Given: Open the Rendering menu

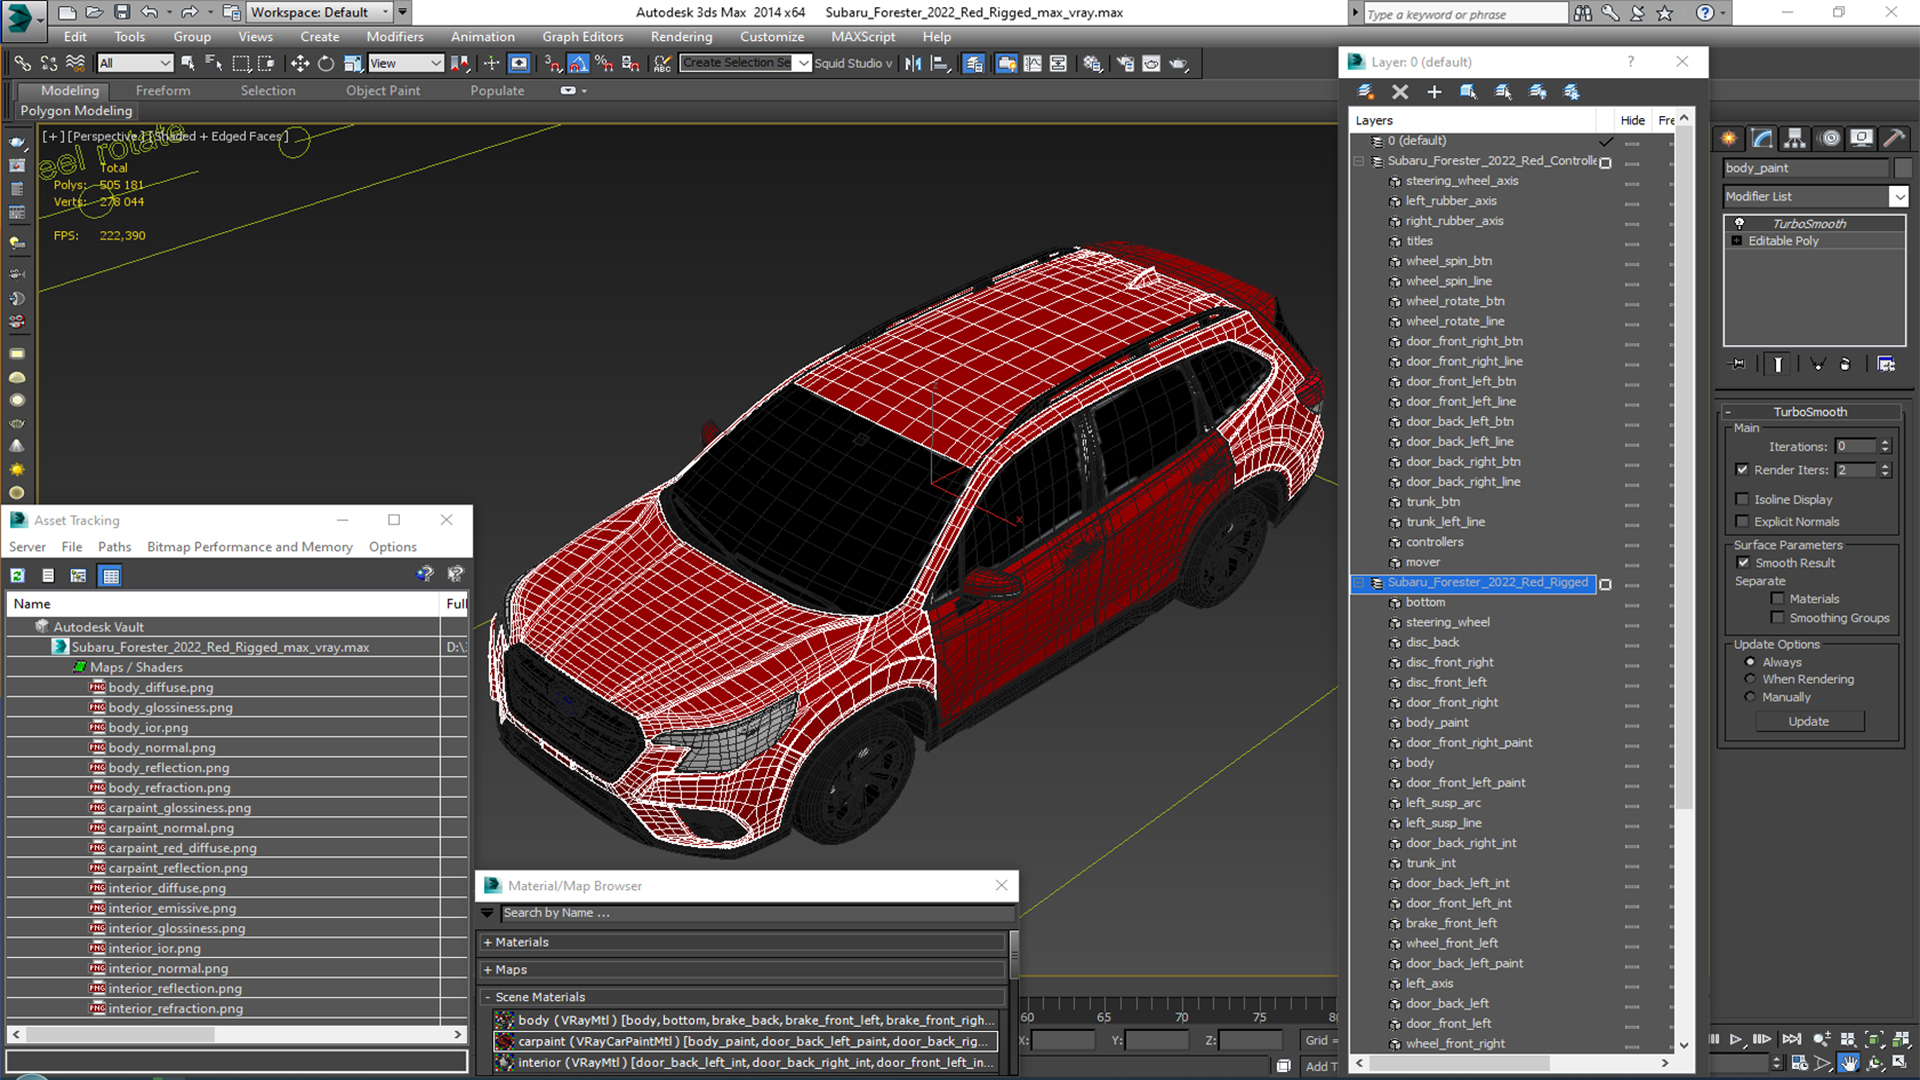Looking at the screenshot, I should click(x=681, y=37).
